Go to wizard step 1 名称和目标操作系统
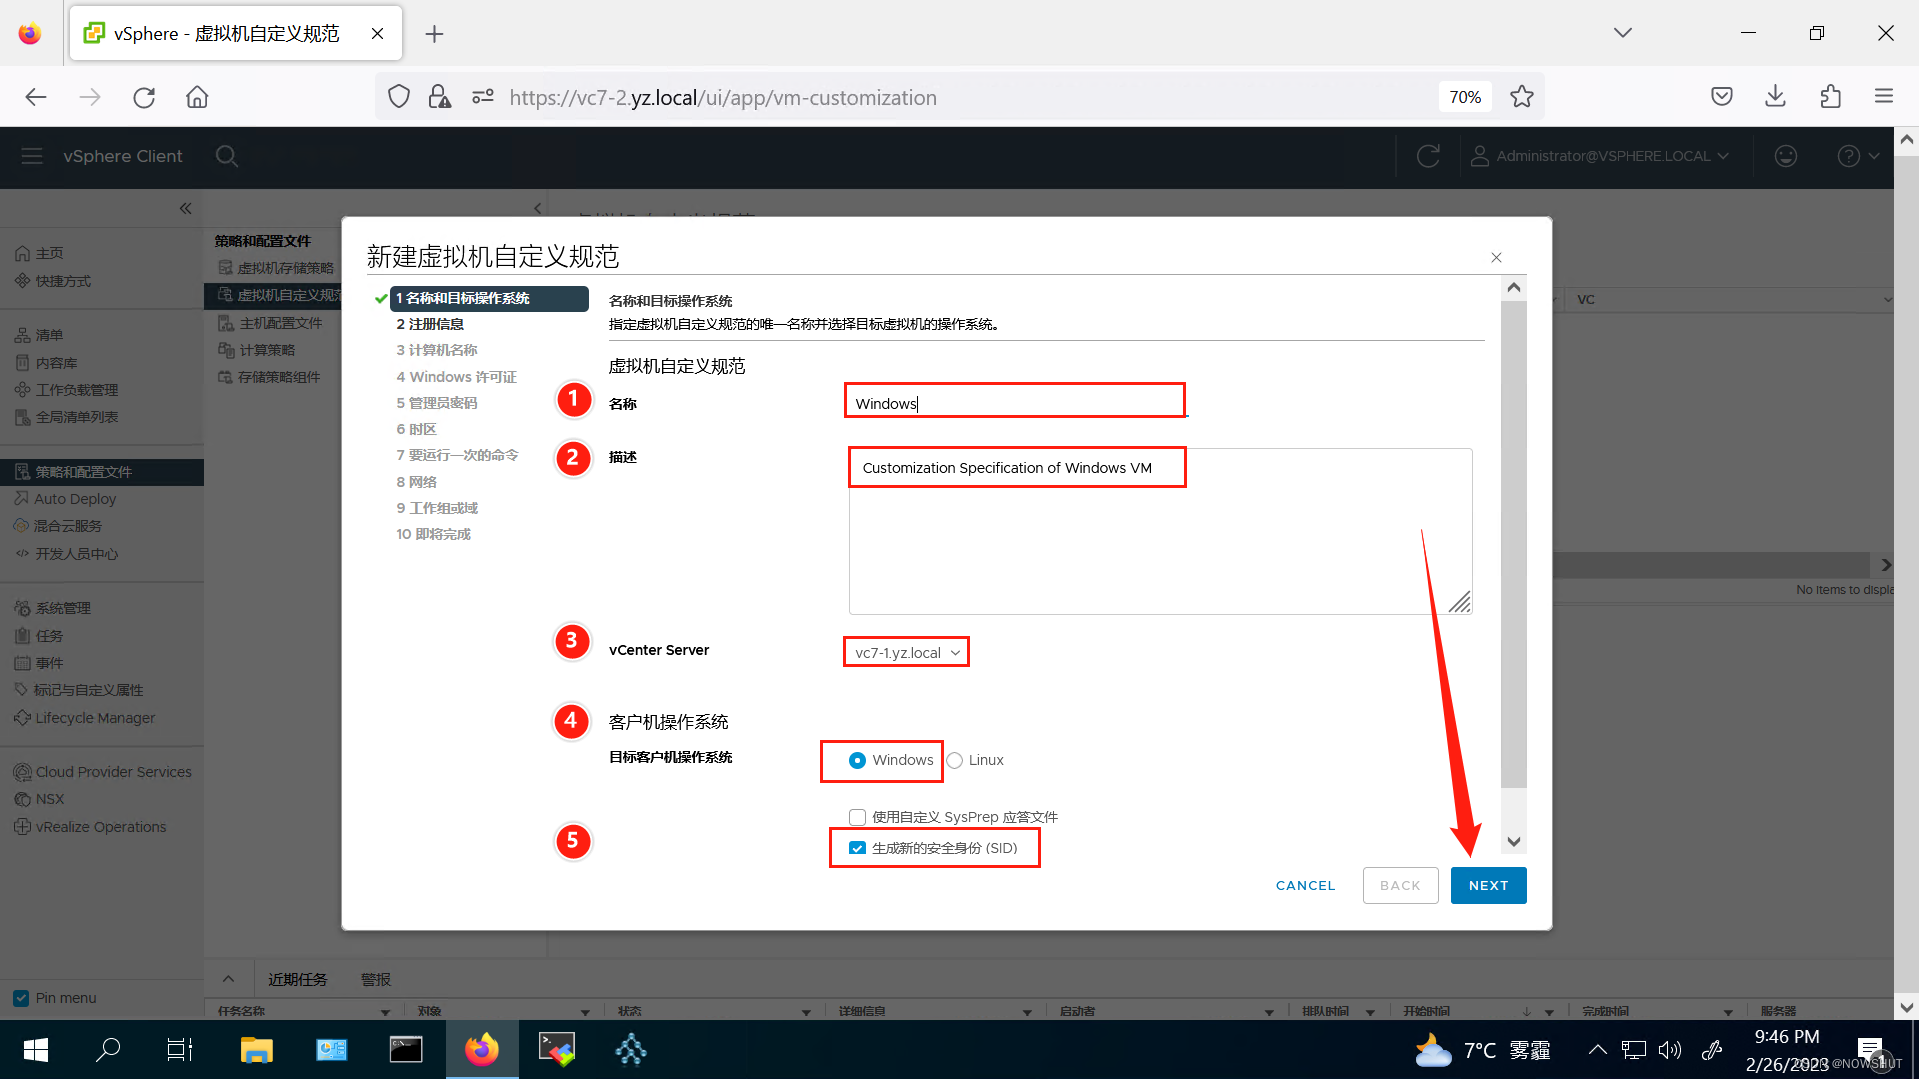1919x1079 pixels. point(488,298)
